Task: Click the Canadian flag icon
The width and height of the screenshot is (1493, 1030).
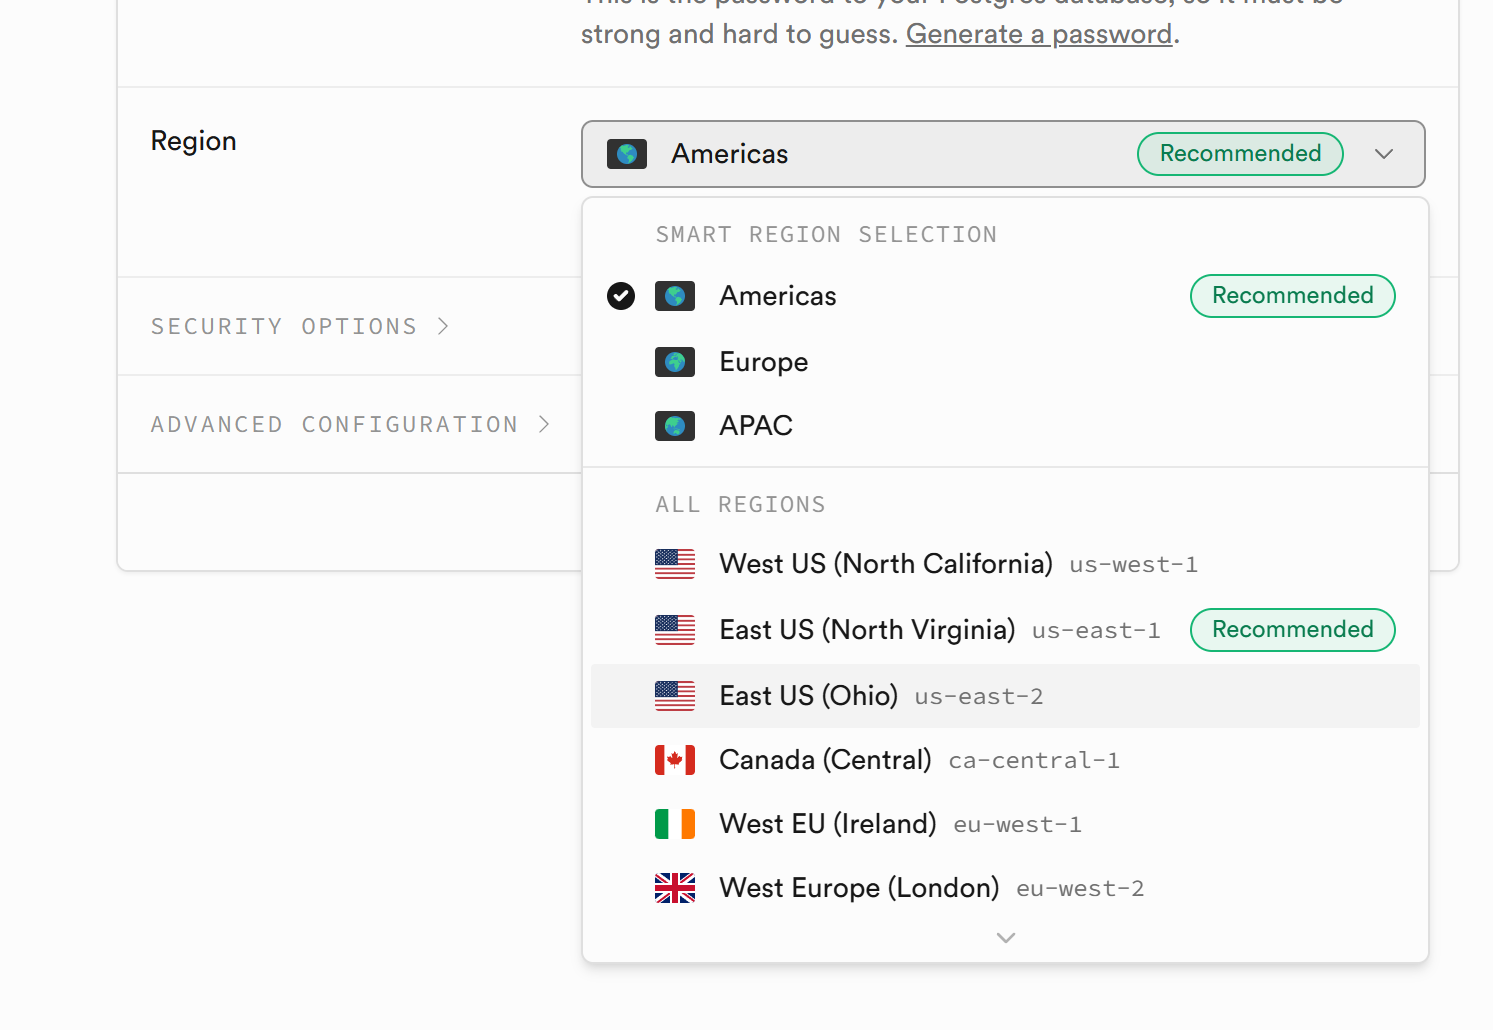Action: (675, 760)
